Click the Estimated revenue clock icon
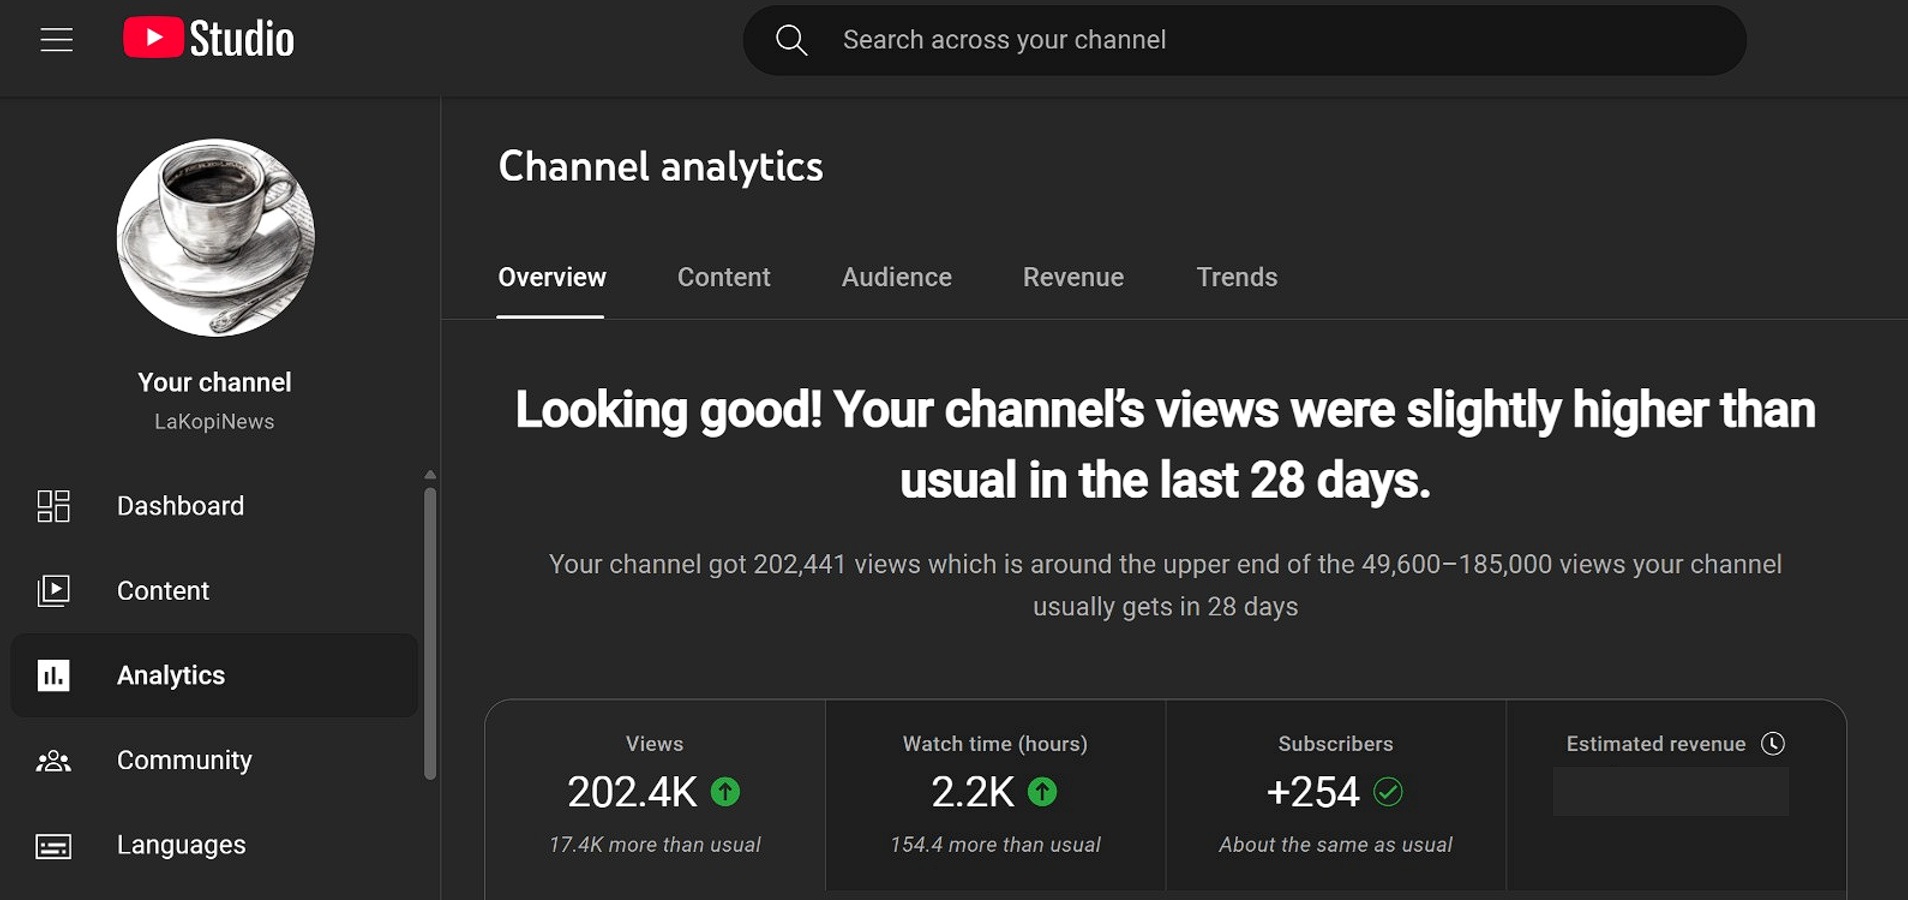 pos(1773,744)
